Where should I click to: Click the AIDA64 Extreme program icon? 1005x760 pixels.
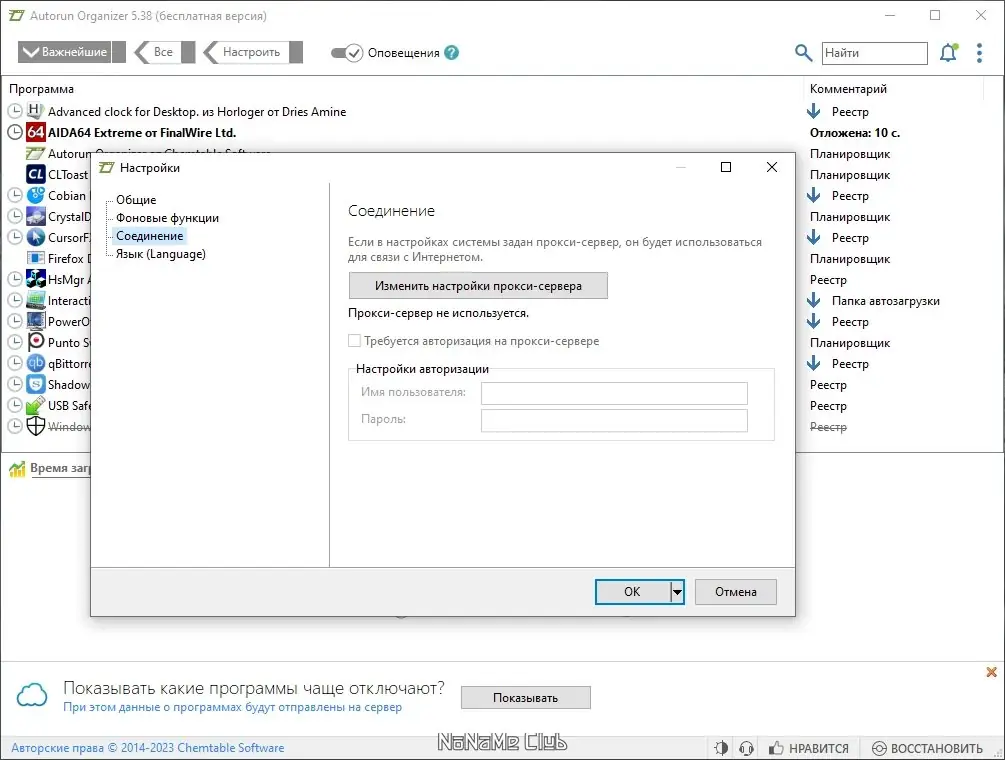click(36, 132)
